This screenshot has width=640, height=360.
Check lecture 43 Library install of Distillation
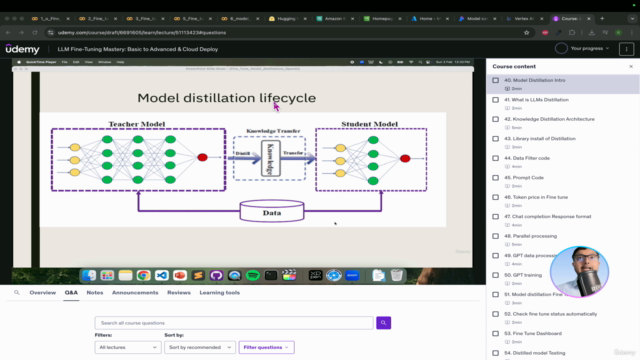496,139
